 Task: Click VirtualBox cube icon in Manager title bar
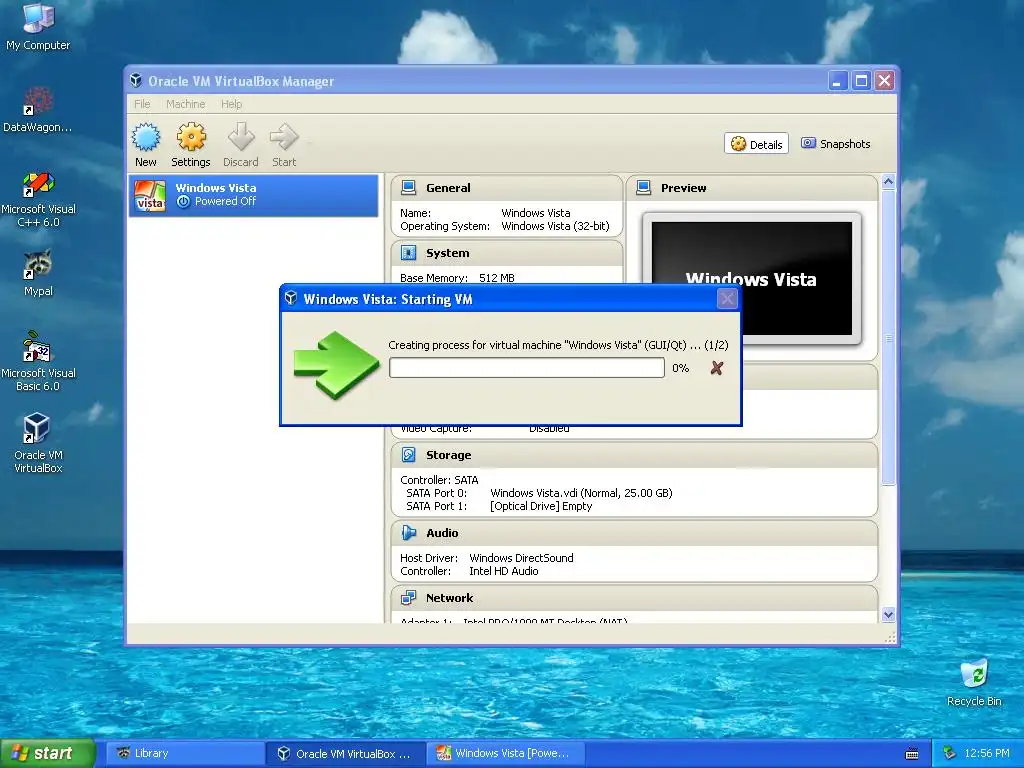tap(136, 80)
